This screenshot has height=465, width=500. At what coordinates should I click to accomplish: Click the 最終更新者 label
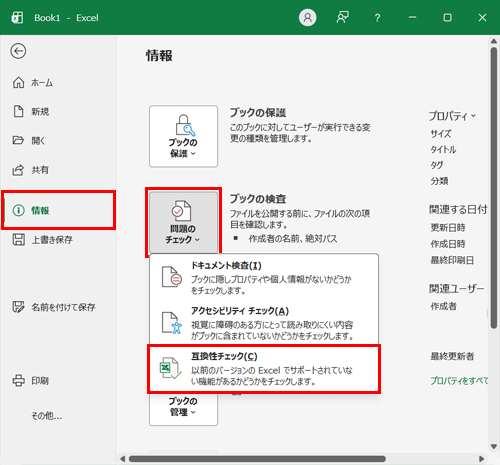click(452, 356)
